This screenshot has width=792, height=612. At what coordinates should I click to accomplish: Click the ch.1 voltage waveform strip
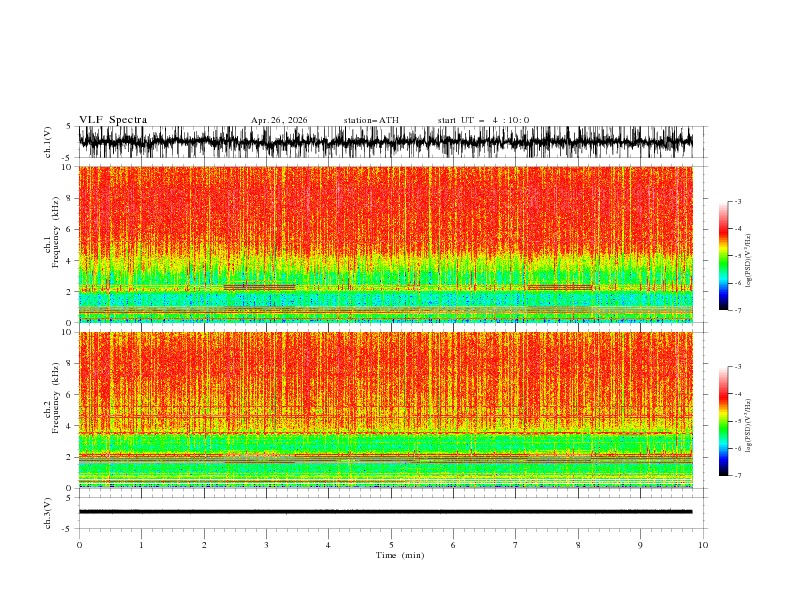pyautogui.click(x=385, y=142)
